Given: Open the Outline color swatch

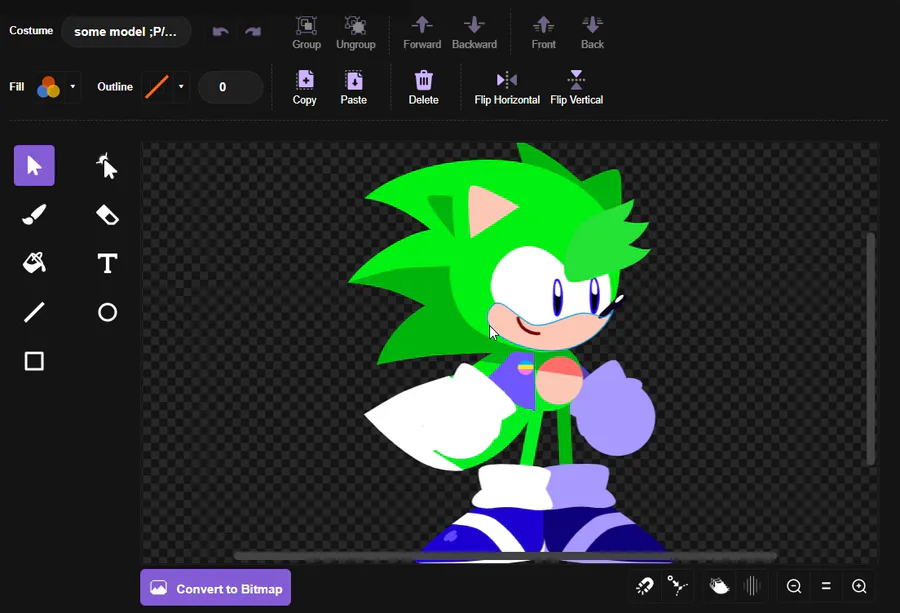Looking at the screenshot, I should point(157,87).
